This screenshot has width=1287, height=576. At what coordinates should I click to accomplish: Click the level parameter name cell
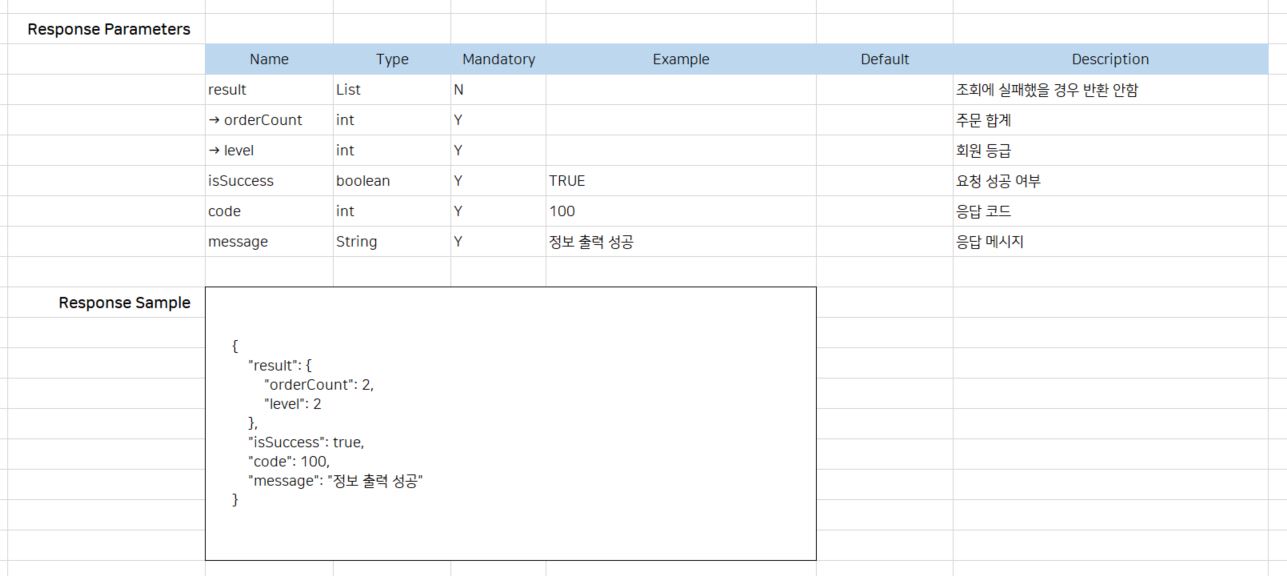[268, 151]
